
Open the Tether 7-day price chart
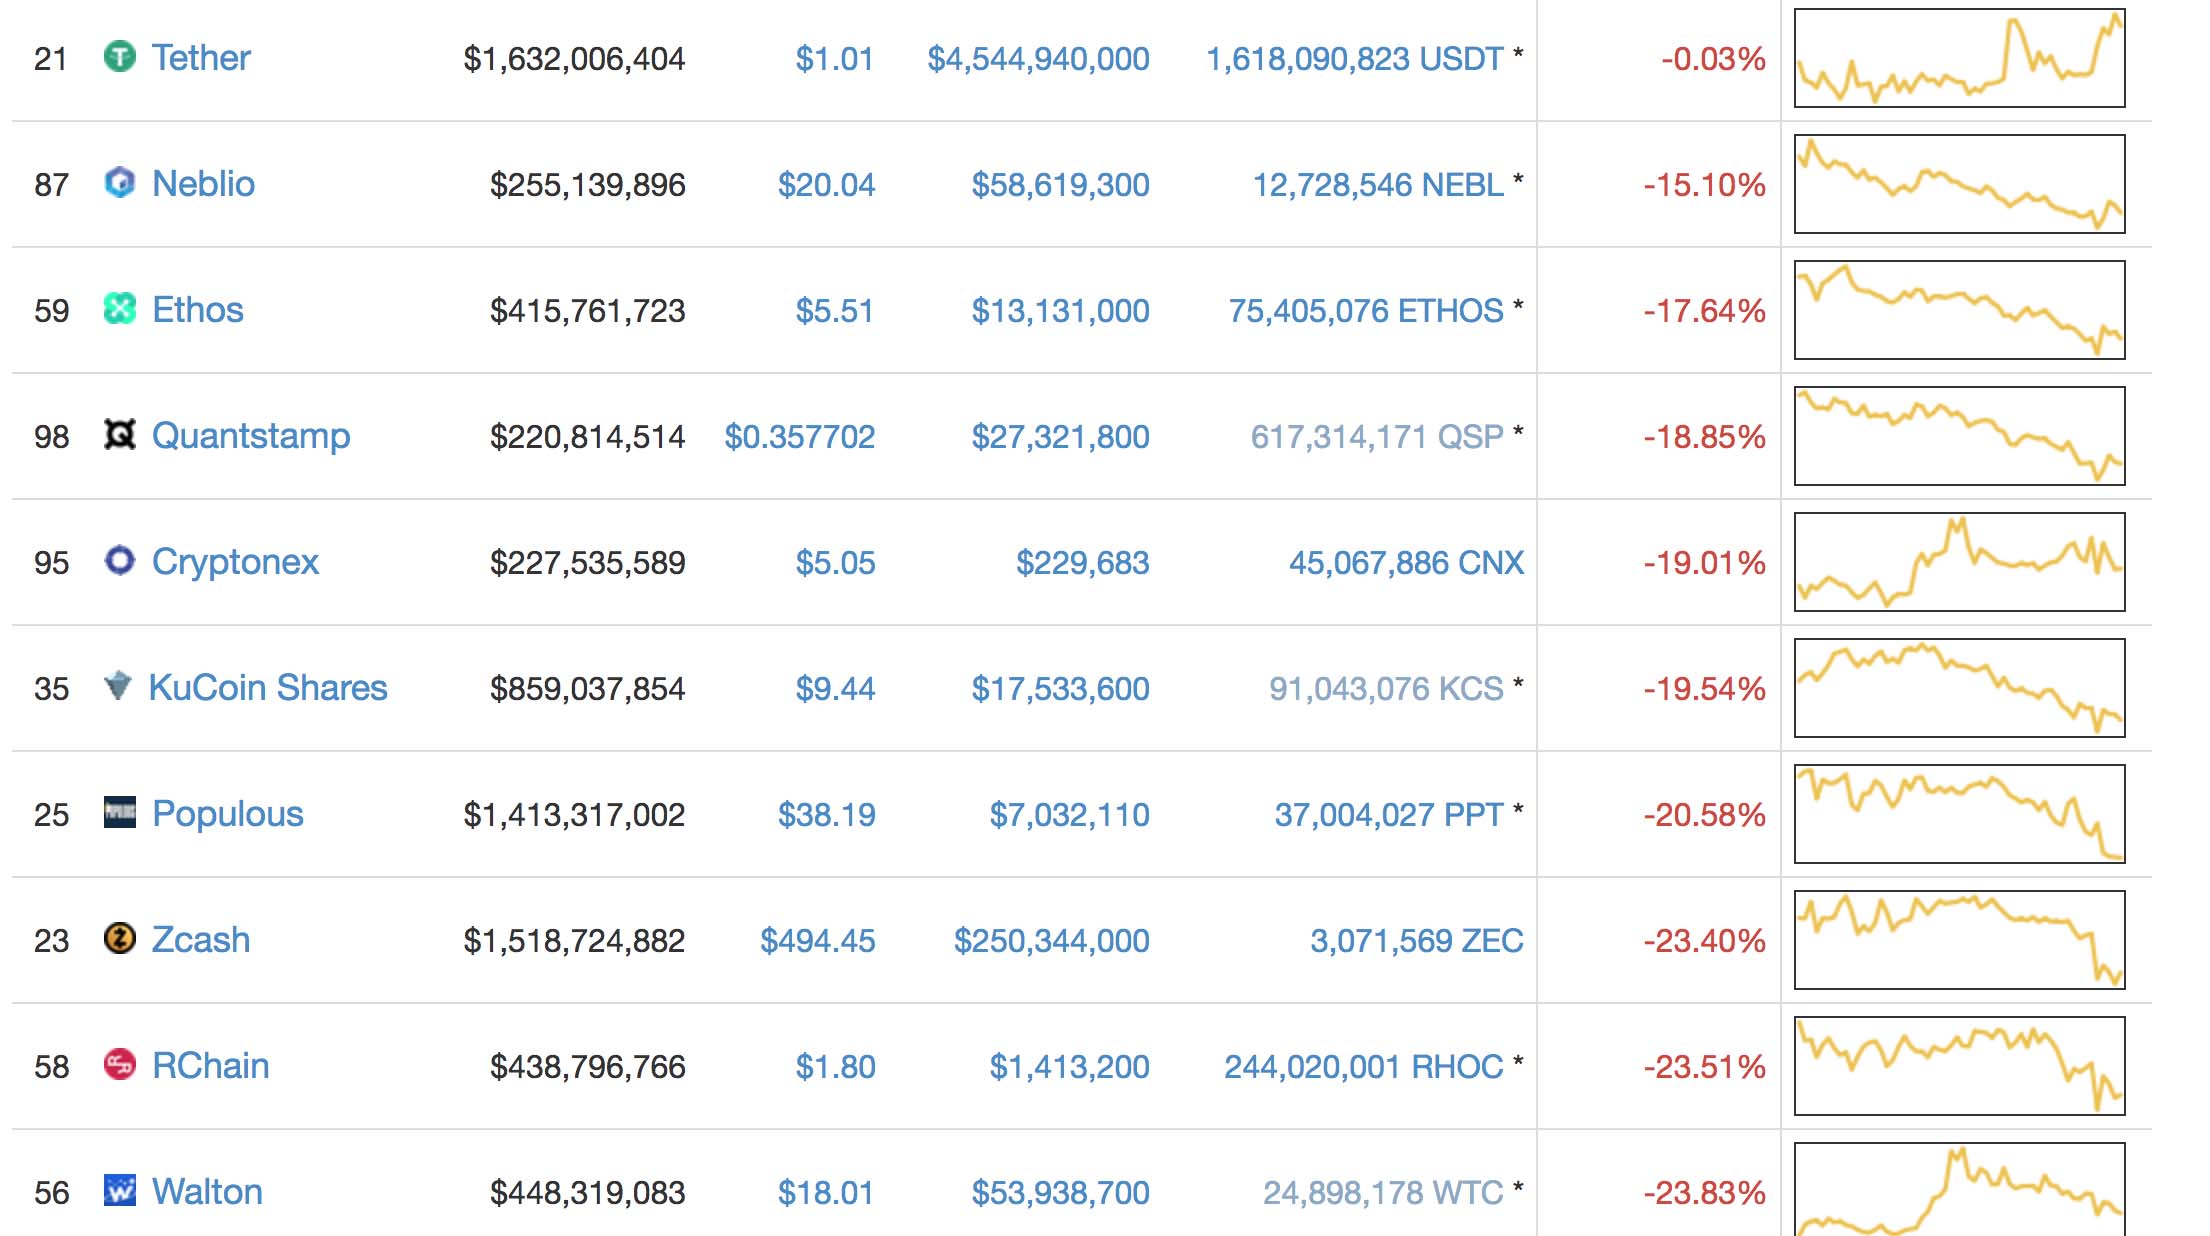coord(1959,58)
